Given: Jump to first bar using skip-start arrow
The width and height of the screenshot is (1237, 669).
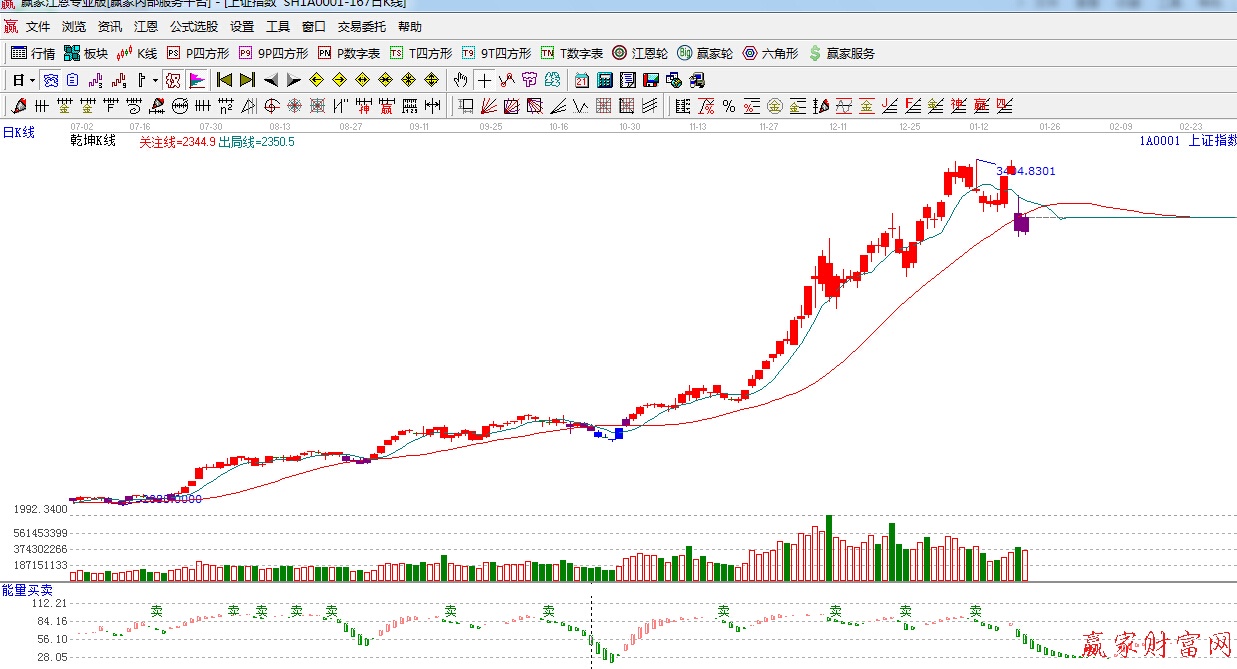Looking at the screenshot, I should 224,80.
